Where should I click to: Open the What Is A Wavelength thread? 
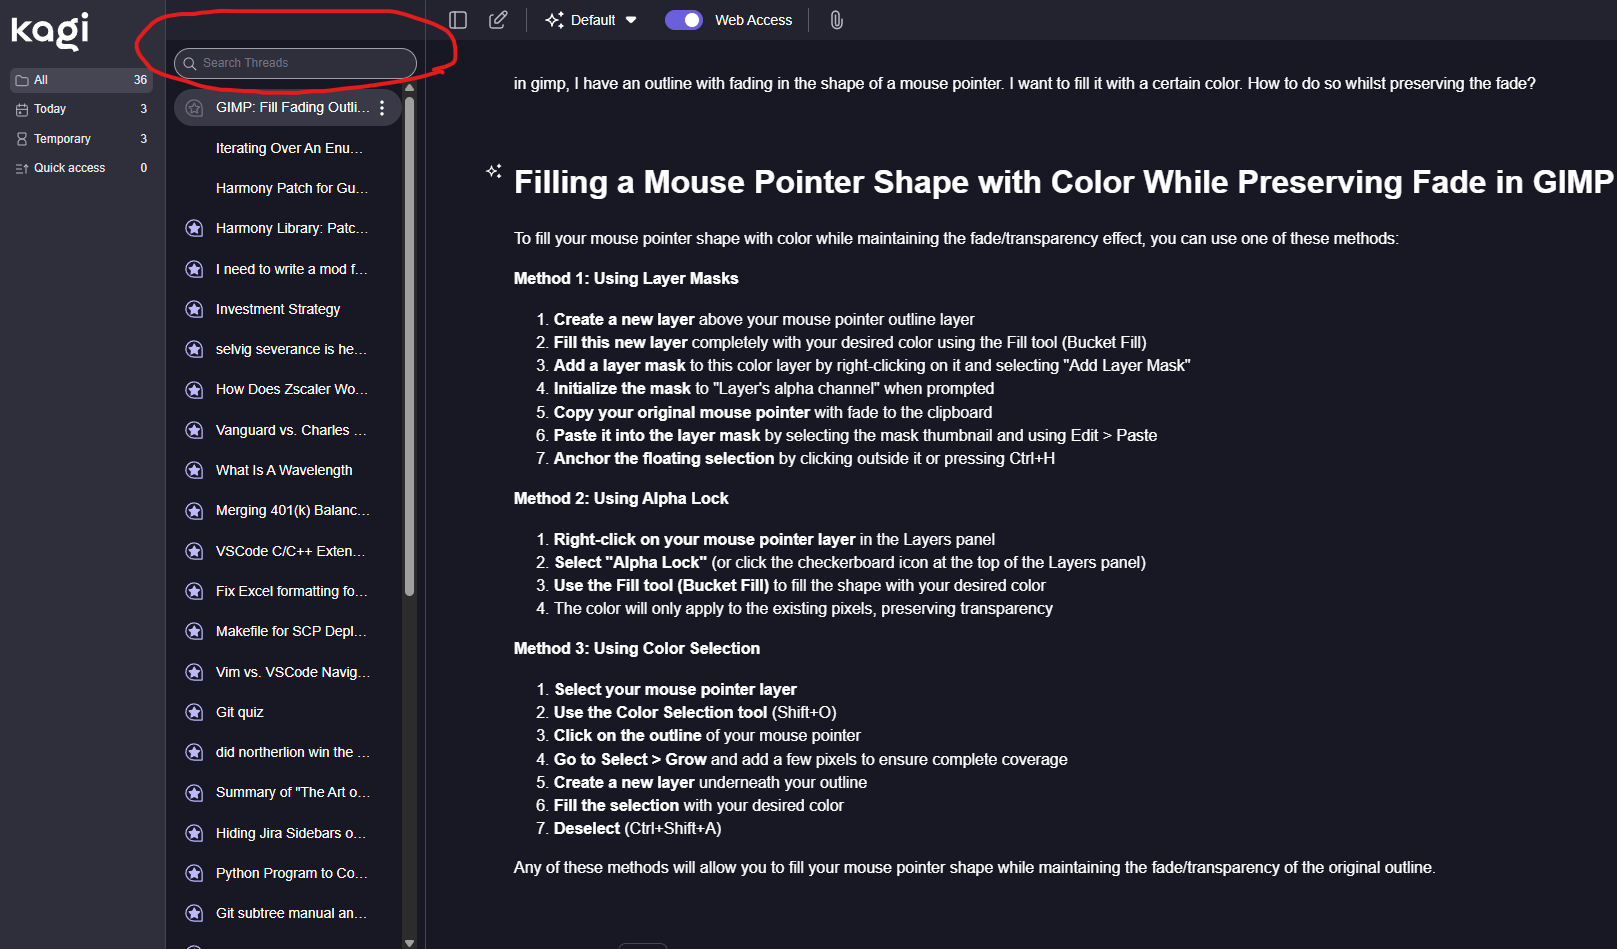pos(284,470)
